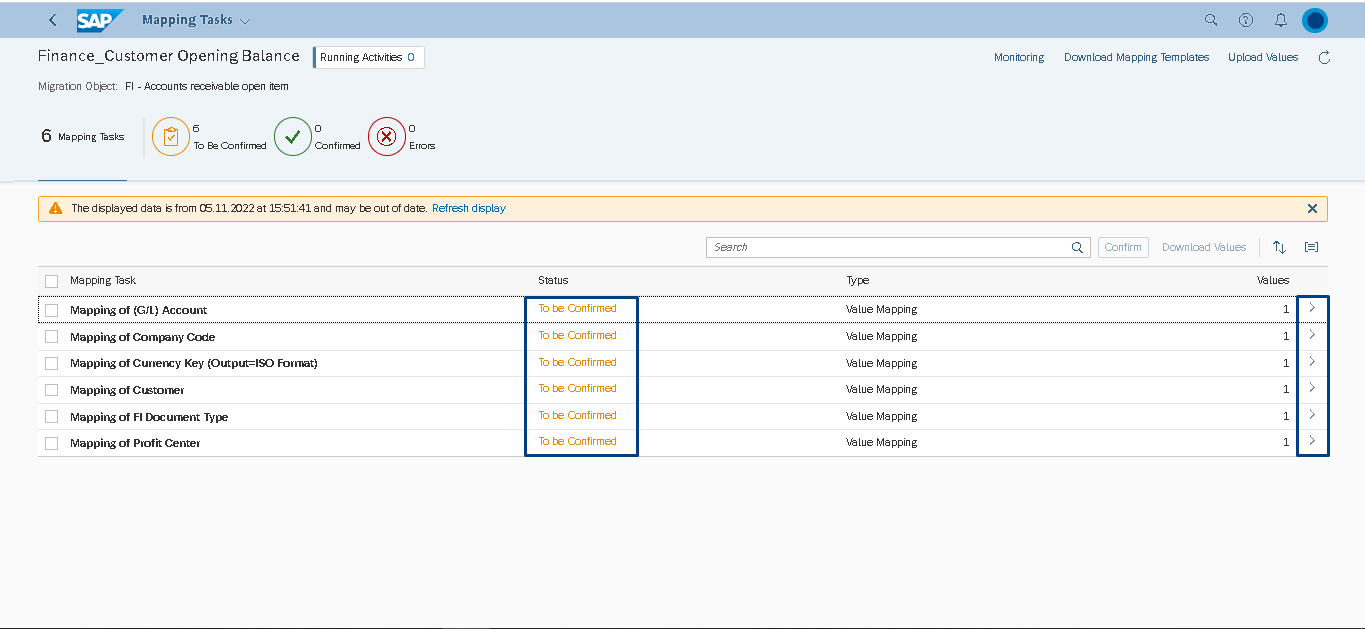Select all rows via the header checkbox

coord(52,281)
